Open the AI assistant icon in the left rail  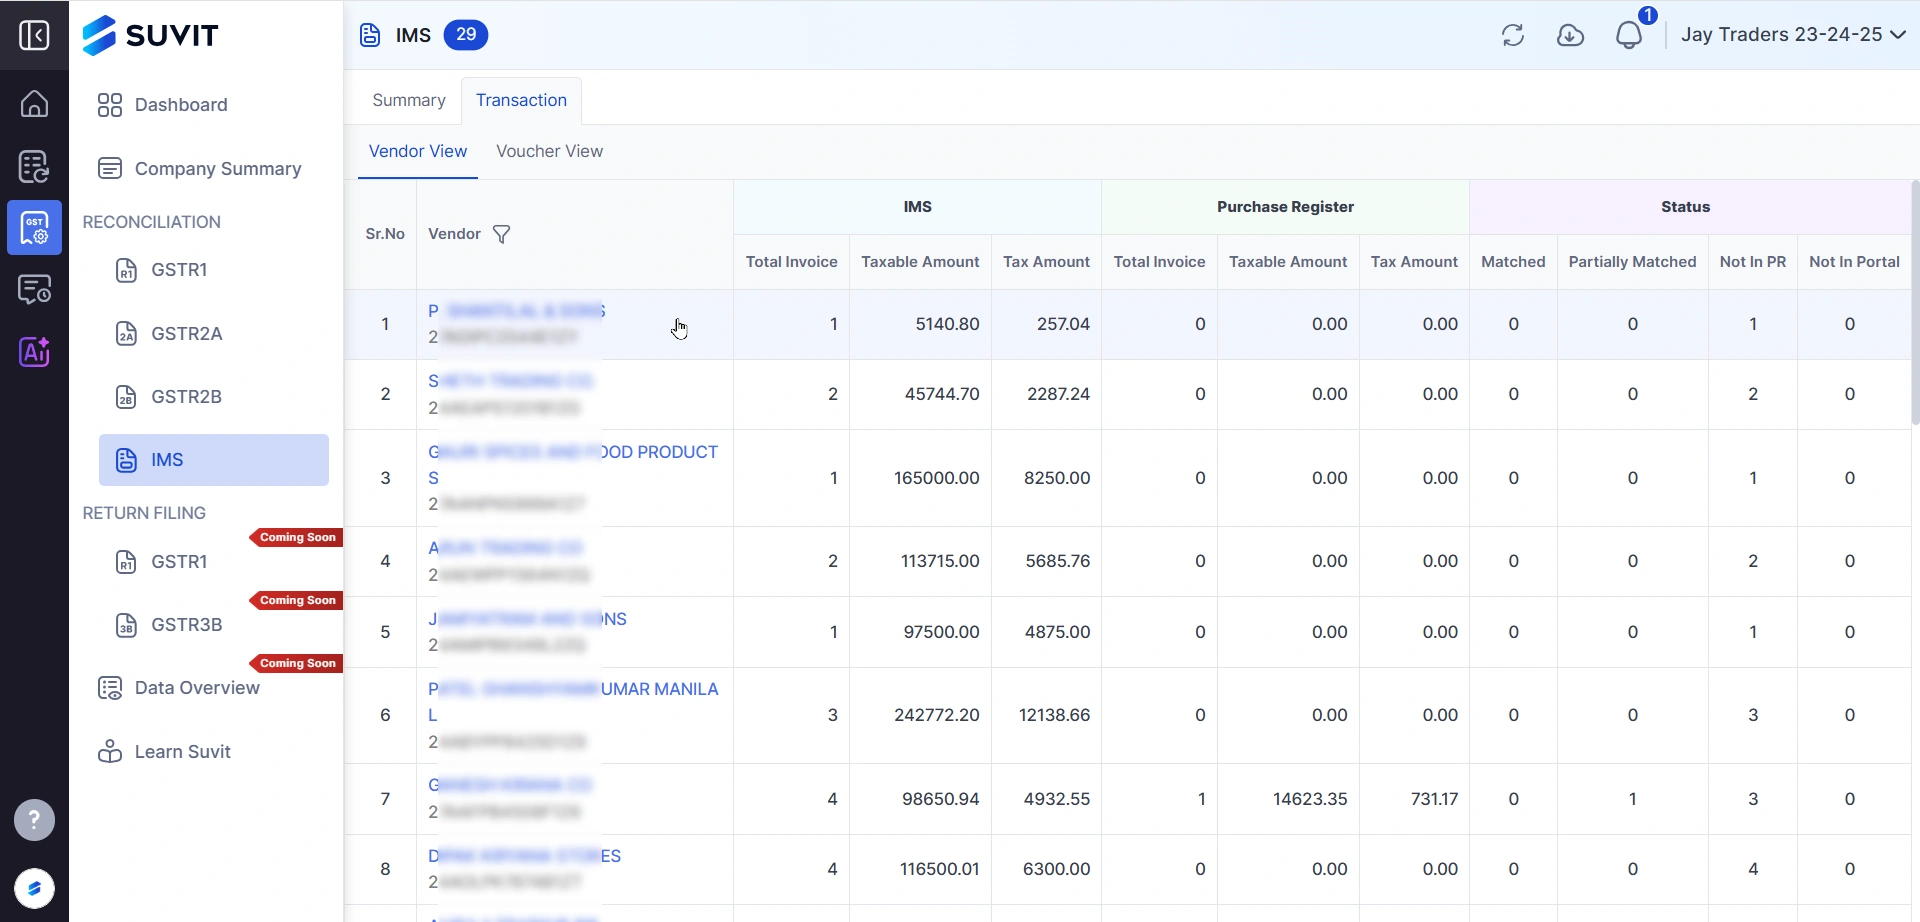34,352
